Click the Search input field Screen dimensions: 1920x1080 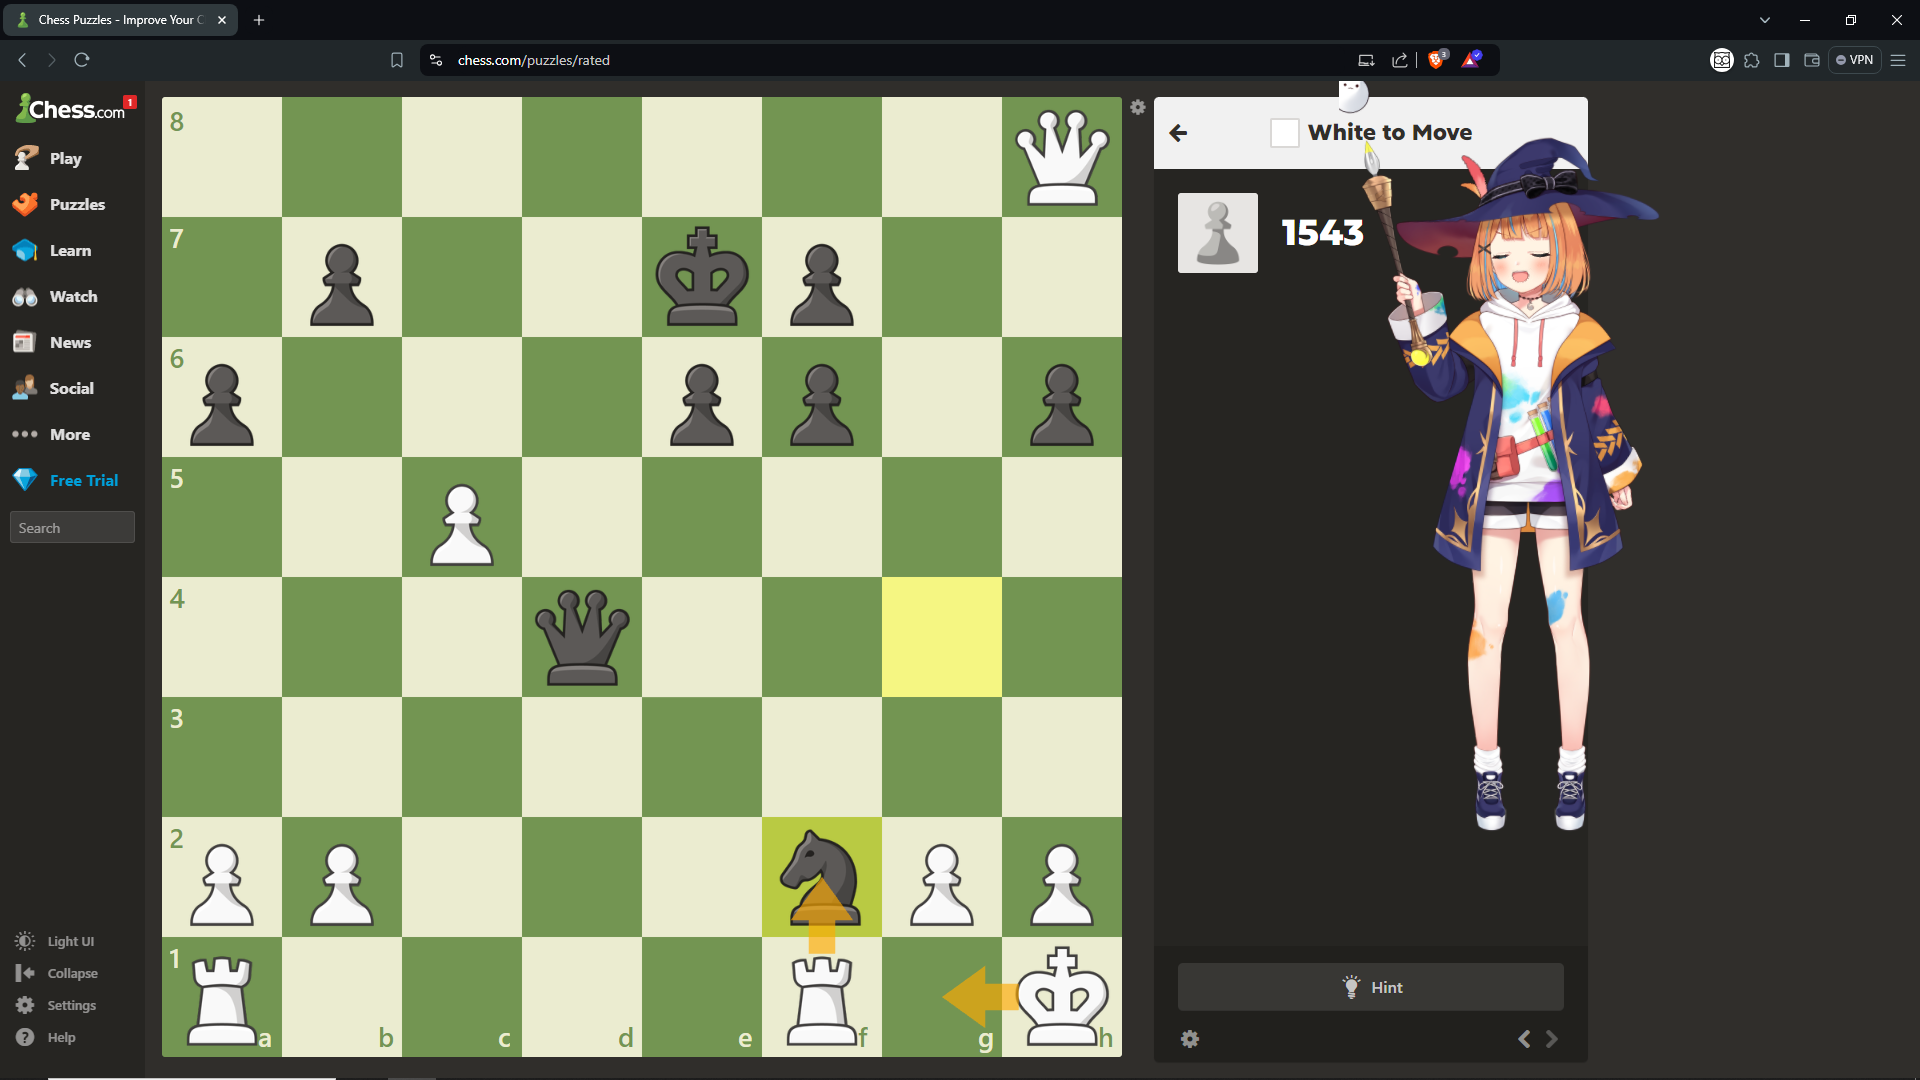point(73,527)
